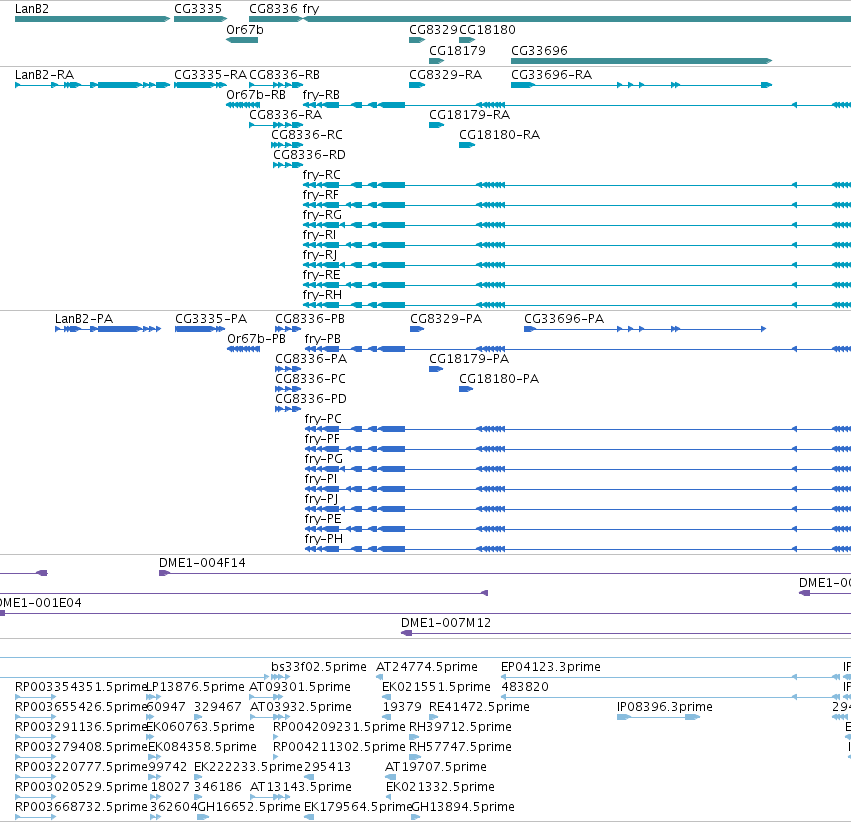Click the fry-PJ protein label
Image resolution: width=851 pixels, height=822 pixels.
point(322,500)
